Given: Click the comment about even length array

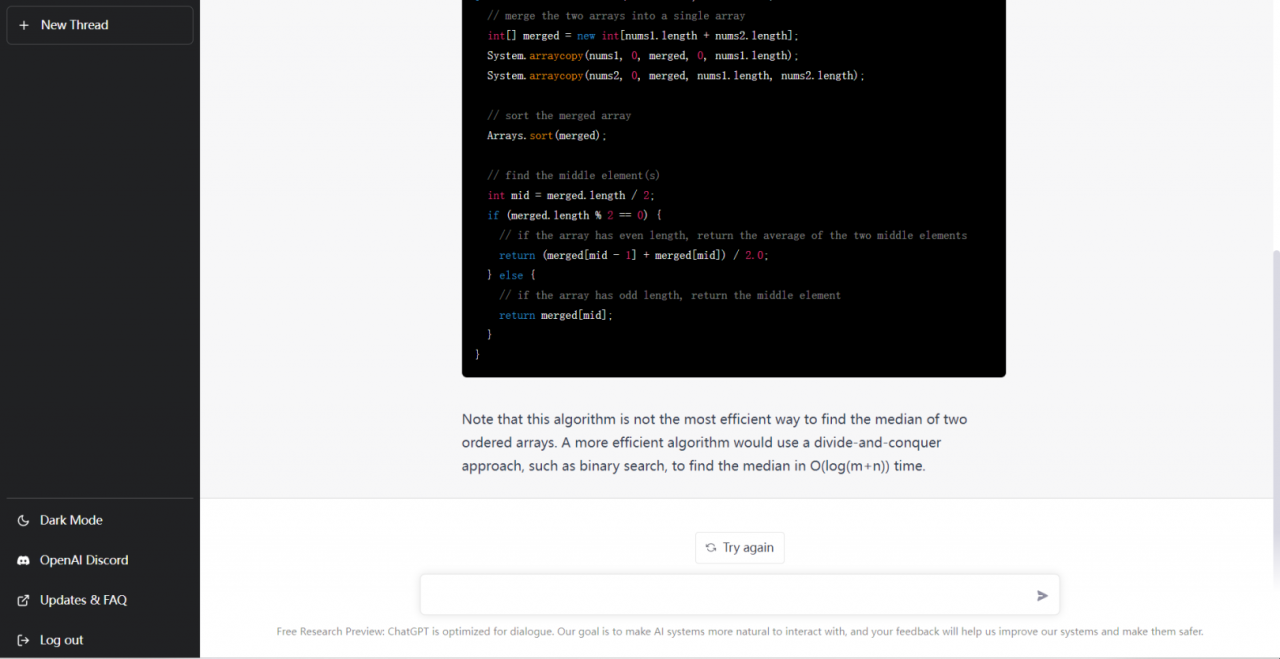Looking at the screenshot, I should 733,235.
